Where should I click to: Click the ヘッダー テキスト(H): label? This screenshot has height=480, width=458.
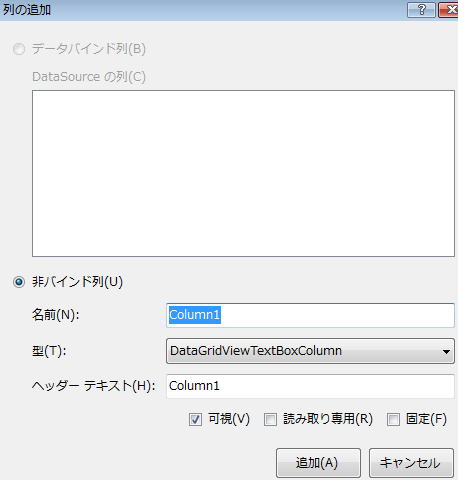[x=94, y=386]
